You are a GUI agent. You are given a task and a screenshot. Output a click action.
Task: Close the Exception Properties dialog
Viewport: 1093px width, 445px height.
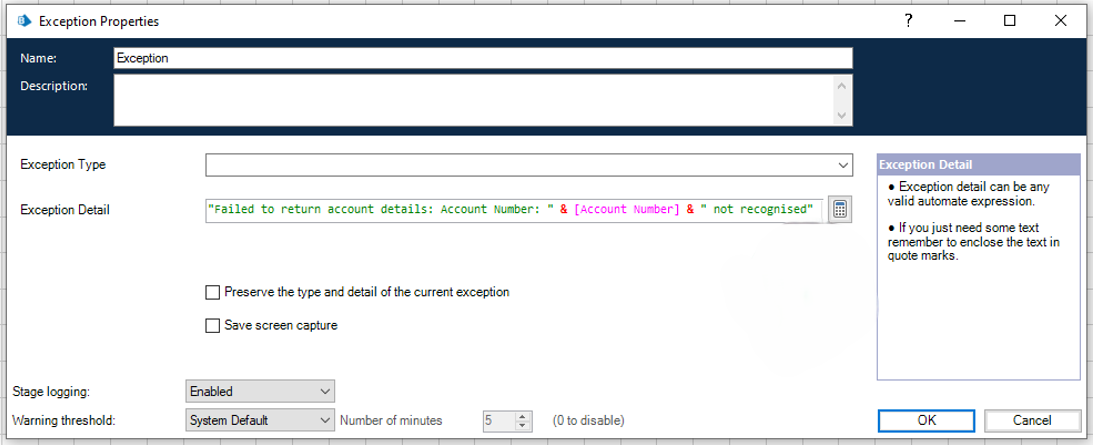pyautogui.click(x=1059, y=21)
